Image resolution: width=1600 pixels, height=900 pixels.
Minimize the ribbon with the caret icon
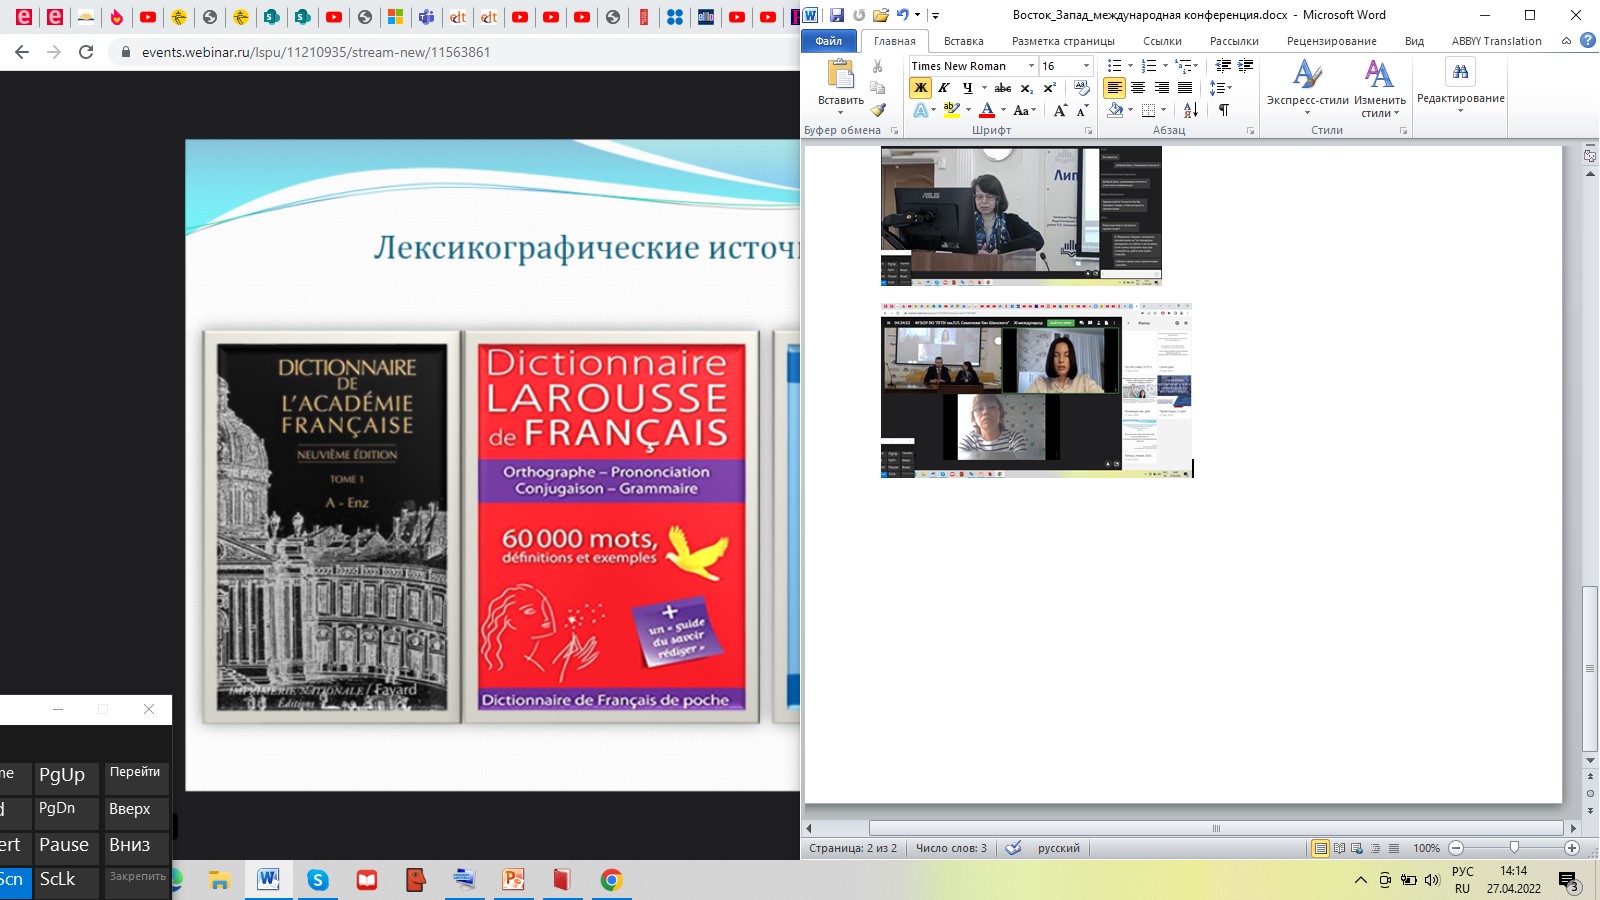1566,41
